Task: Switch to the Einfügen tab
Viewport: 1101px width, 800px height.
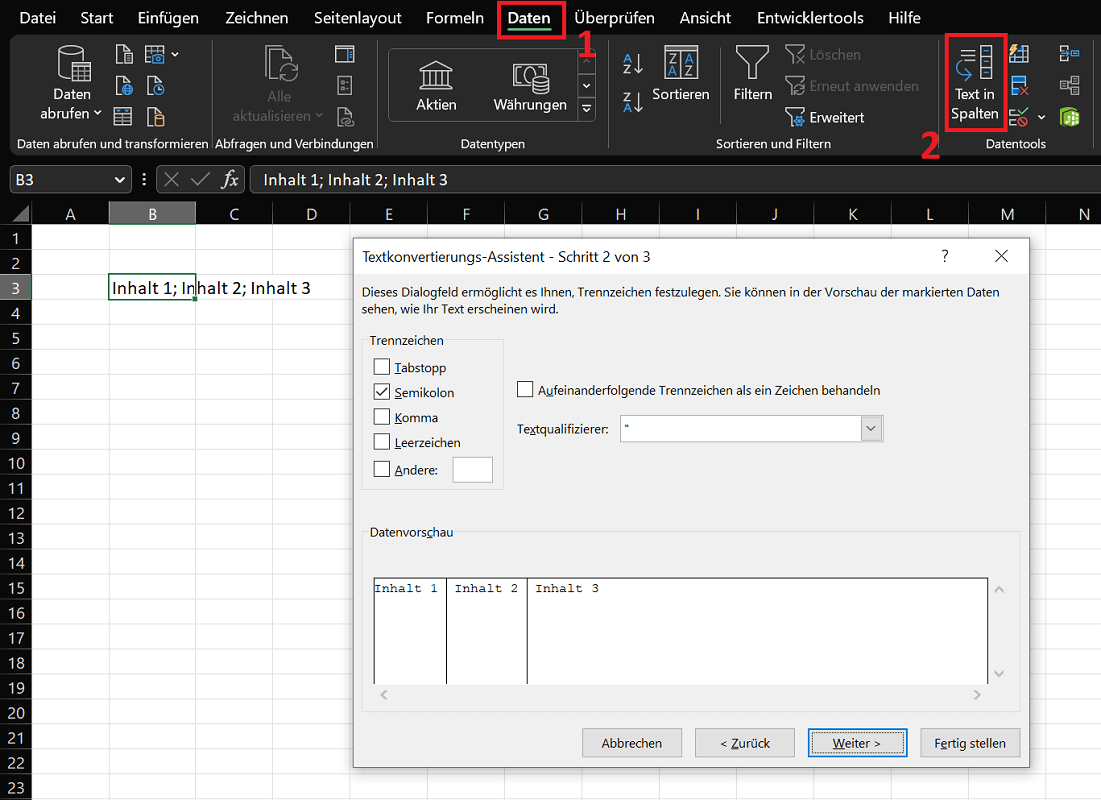Action: [x=168, y=18]
